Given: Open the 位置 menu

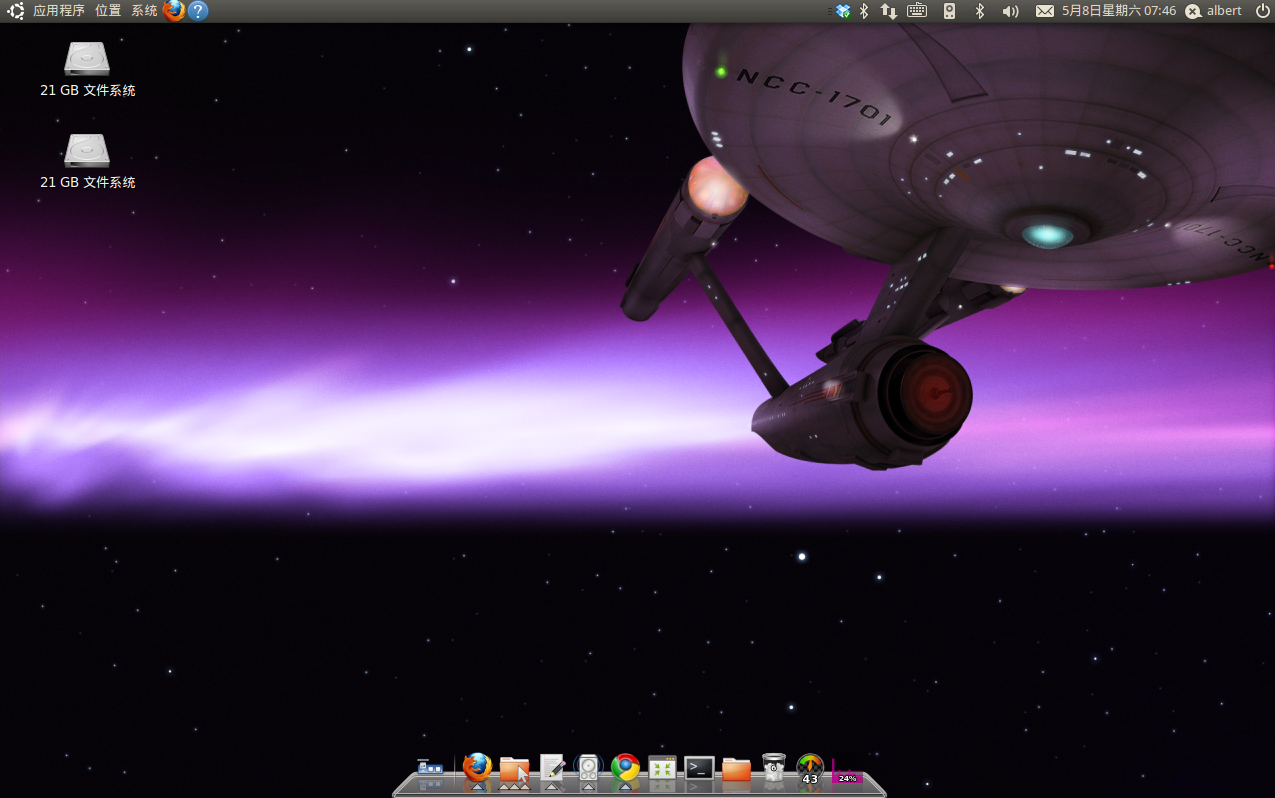Looking at the screenshot, I should [108, 11].
